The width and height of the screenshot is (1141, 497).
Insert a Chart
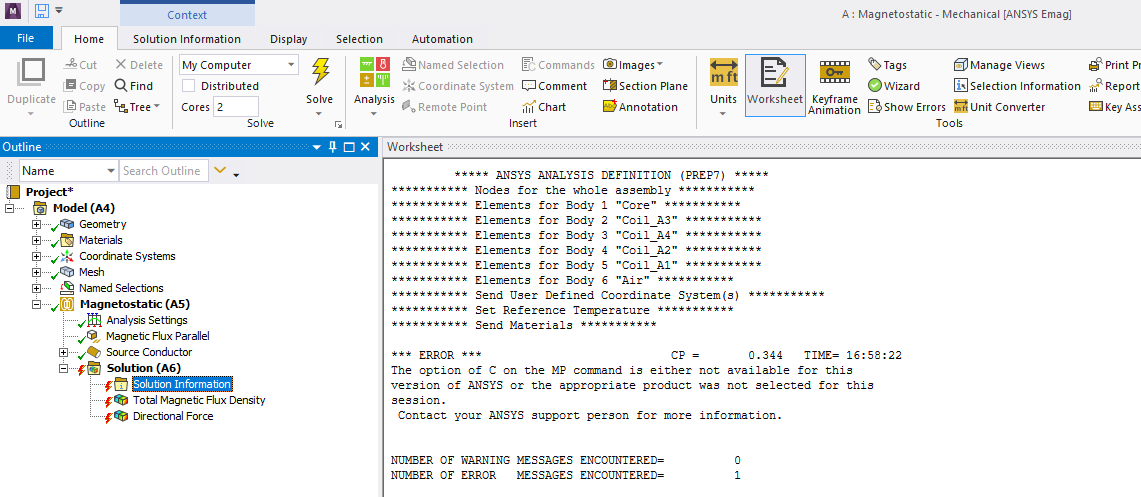[544, 107]
